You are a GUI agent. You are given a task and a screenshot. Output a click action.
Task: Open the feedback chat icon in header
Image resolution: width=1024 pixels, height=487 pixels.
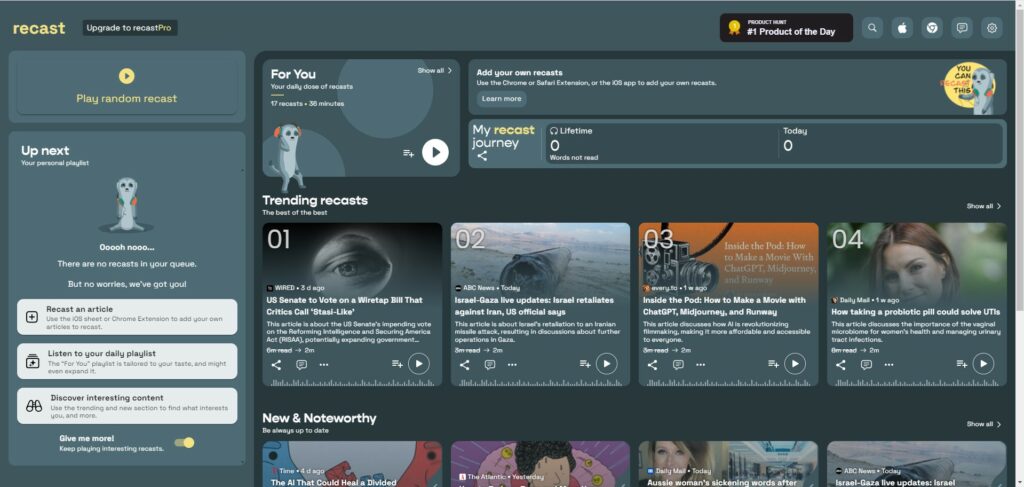pos(962,28)
